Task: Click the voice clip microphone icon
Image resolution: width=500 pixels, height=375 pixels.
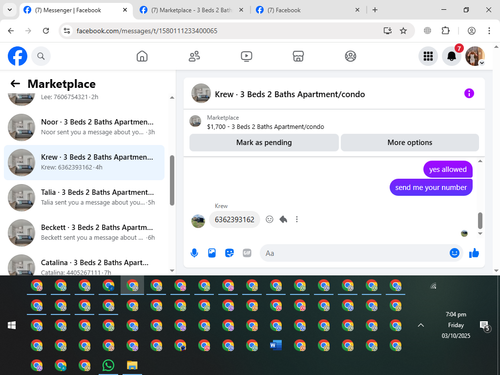Action: click(194, 253)
